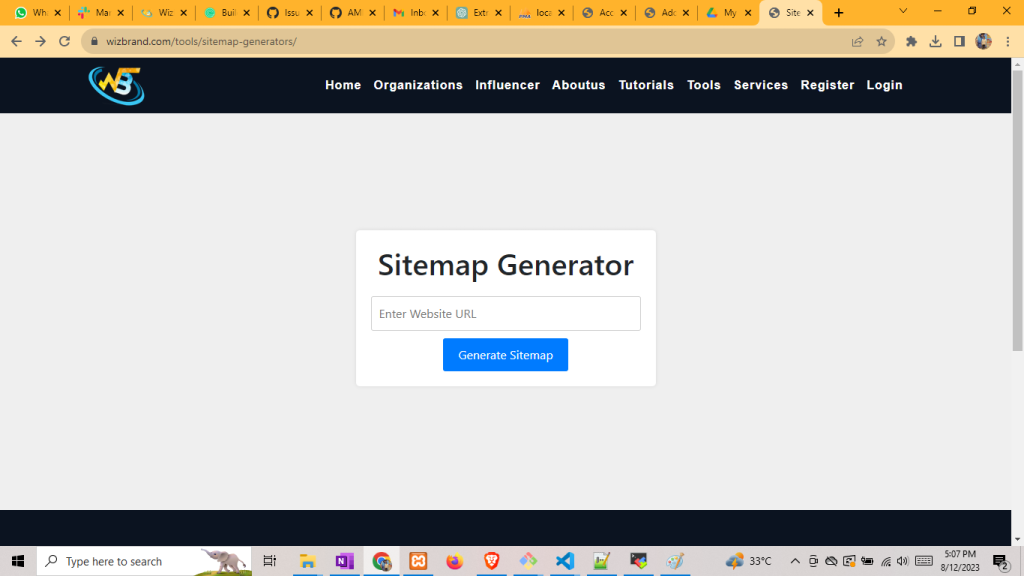Click the WizBrand logo in header

pos(116,85)
